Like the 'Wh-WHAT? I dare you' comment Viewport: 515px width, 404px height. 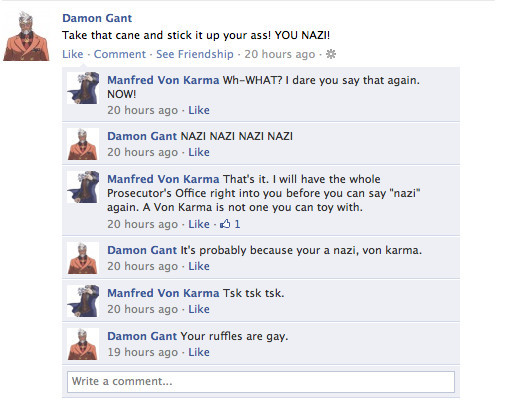[199, 110]
